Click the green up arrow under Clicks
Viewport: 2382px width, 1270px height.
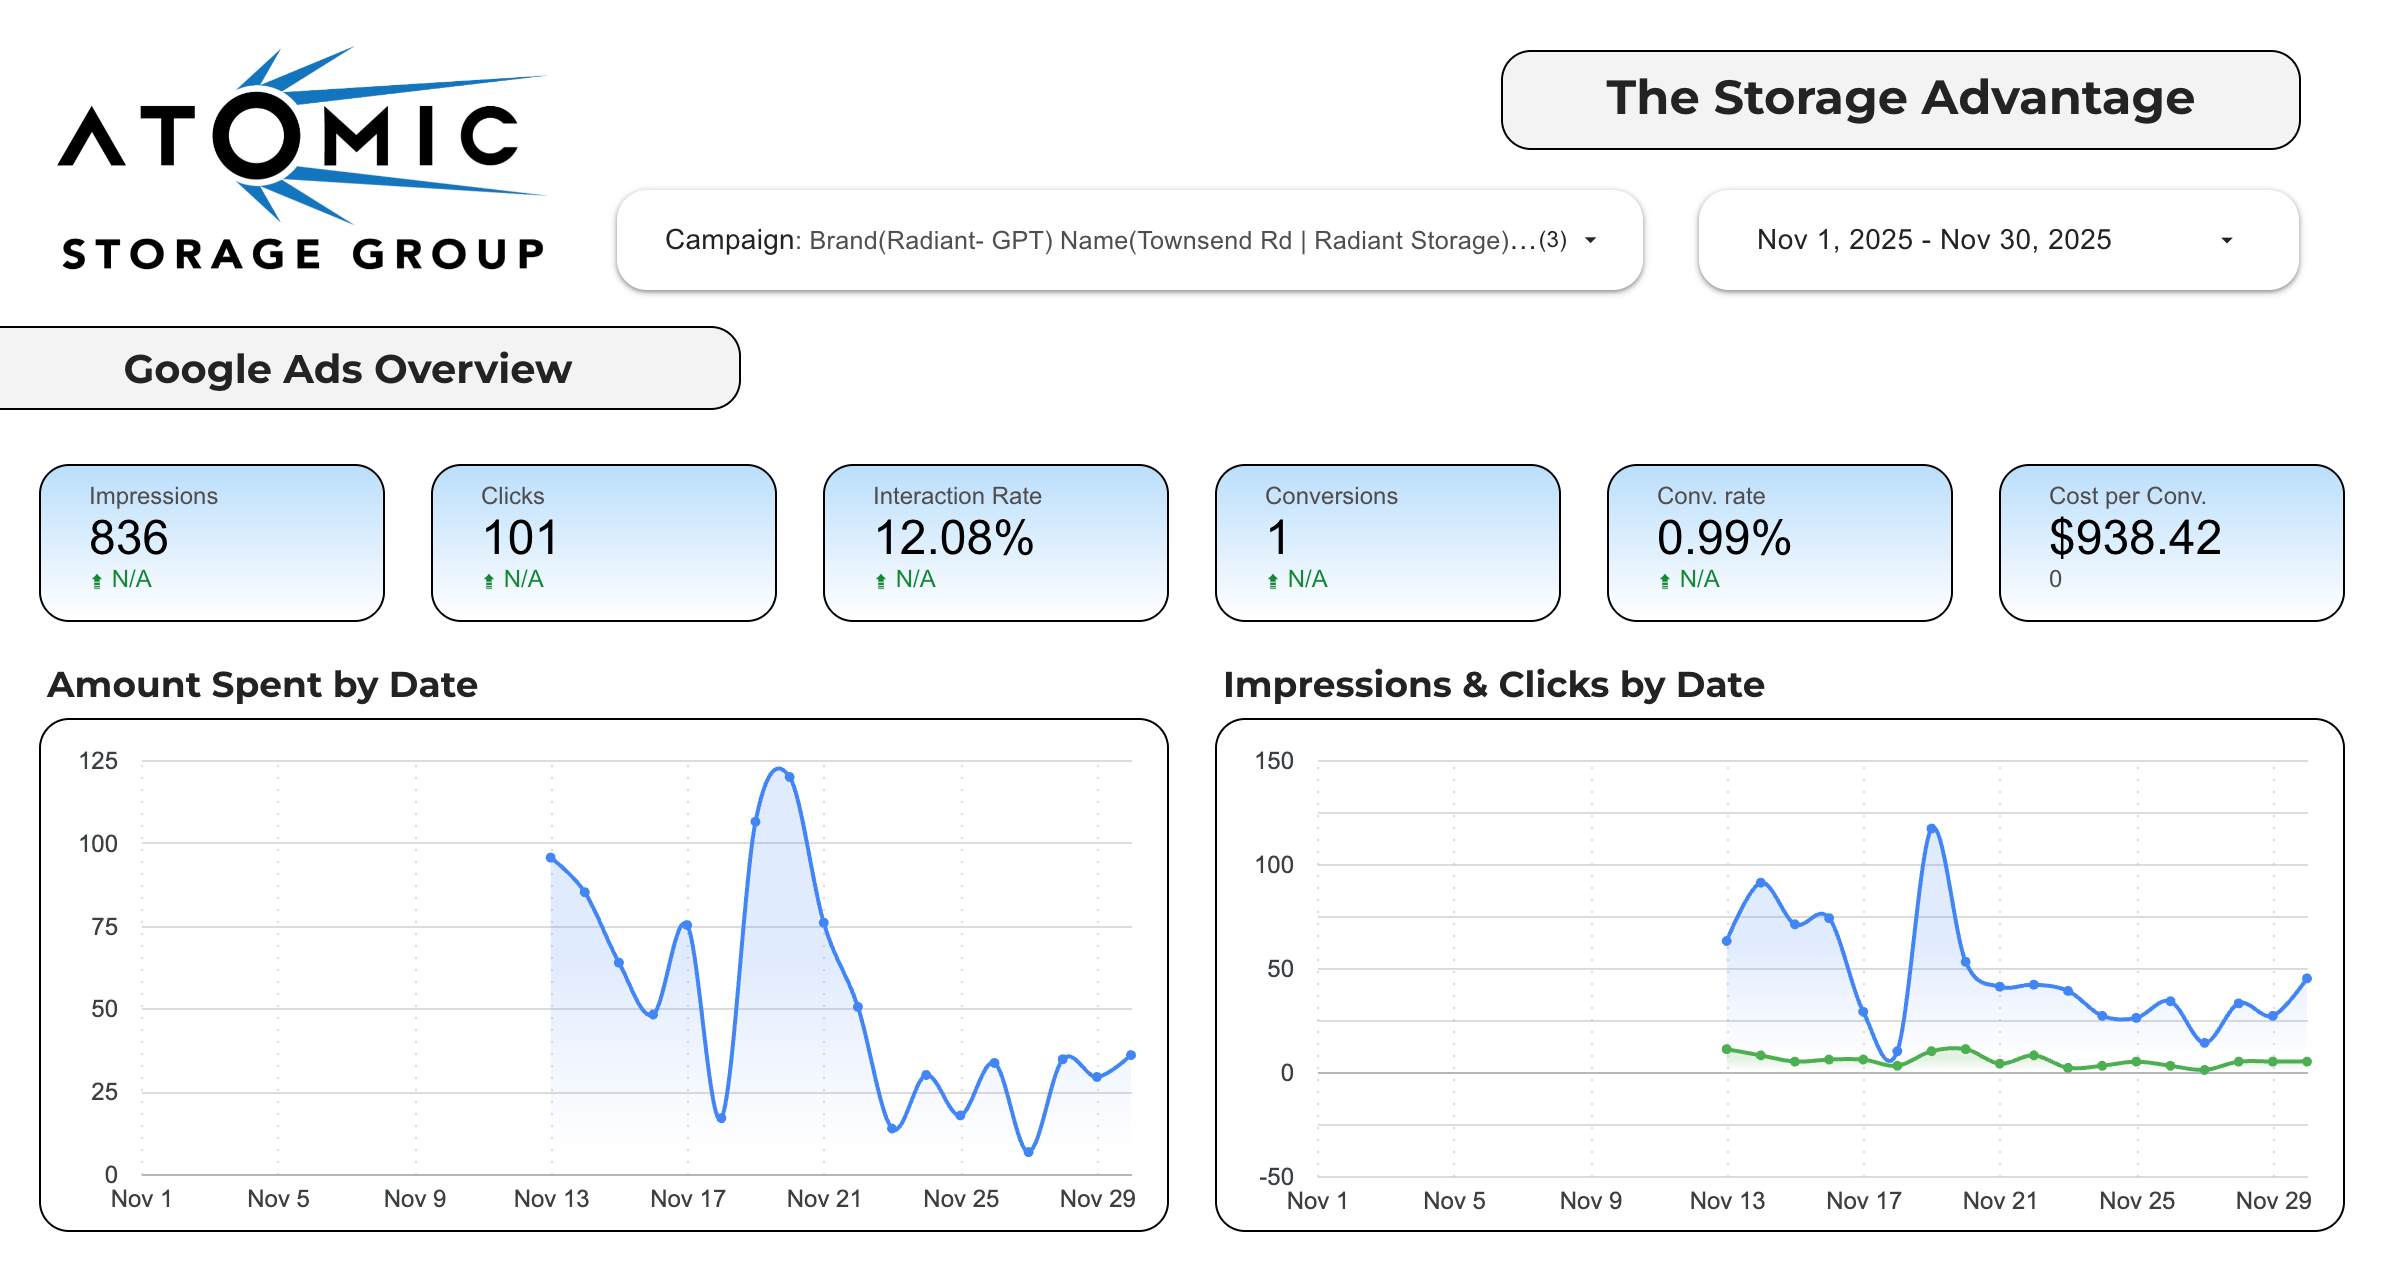pyautogui.click(x=489, y=581)
